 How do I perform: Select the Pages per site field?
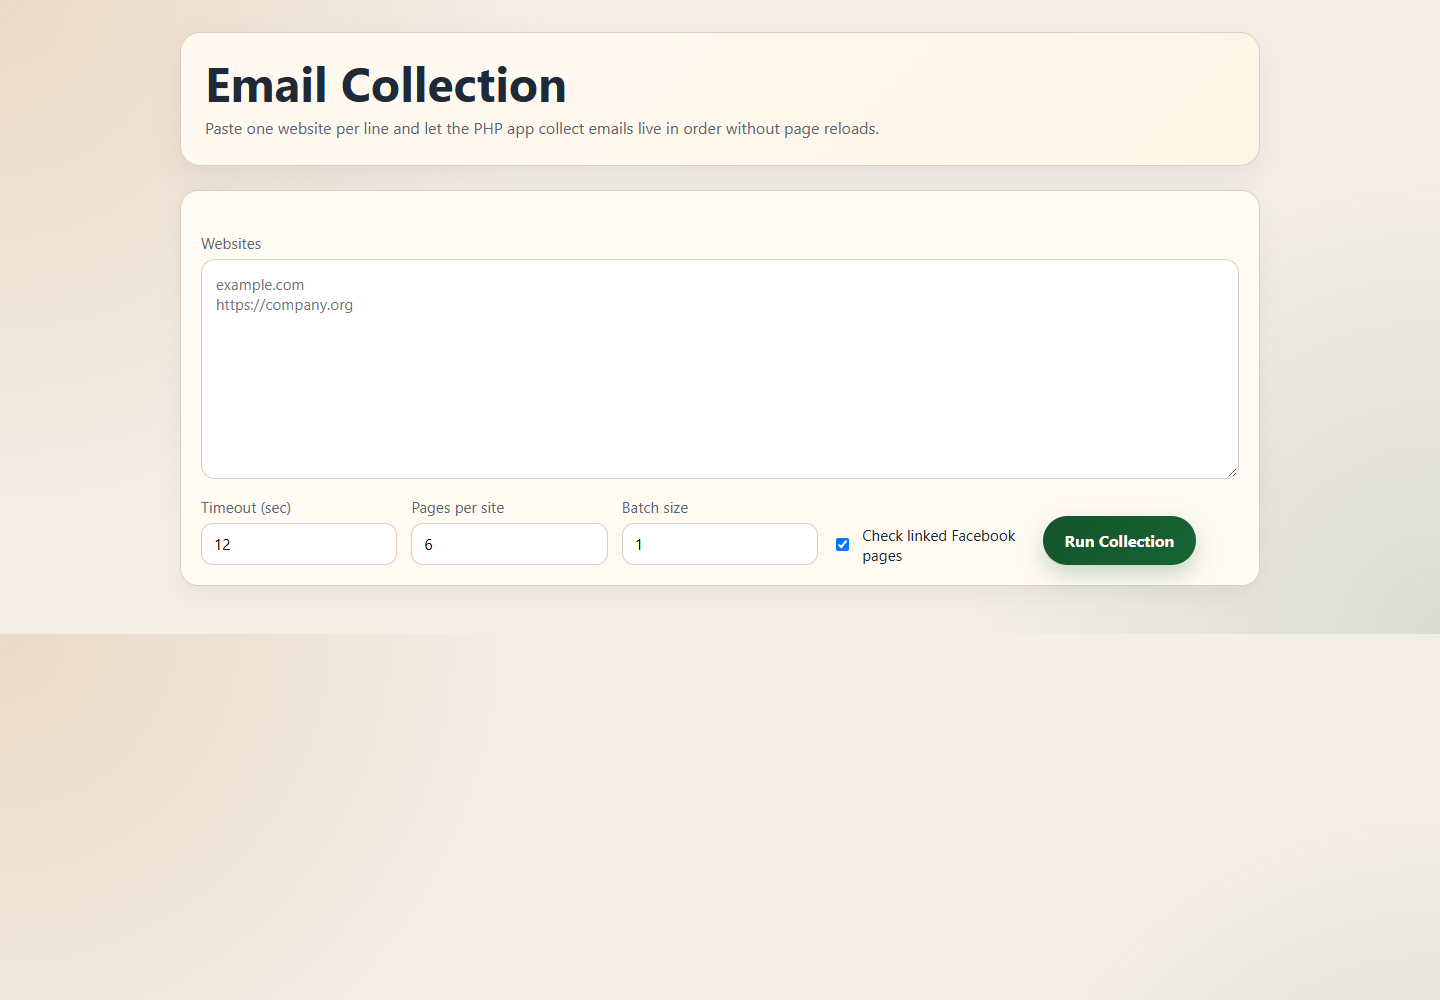pyautogui.click(x=509, y=544)
